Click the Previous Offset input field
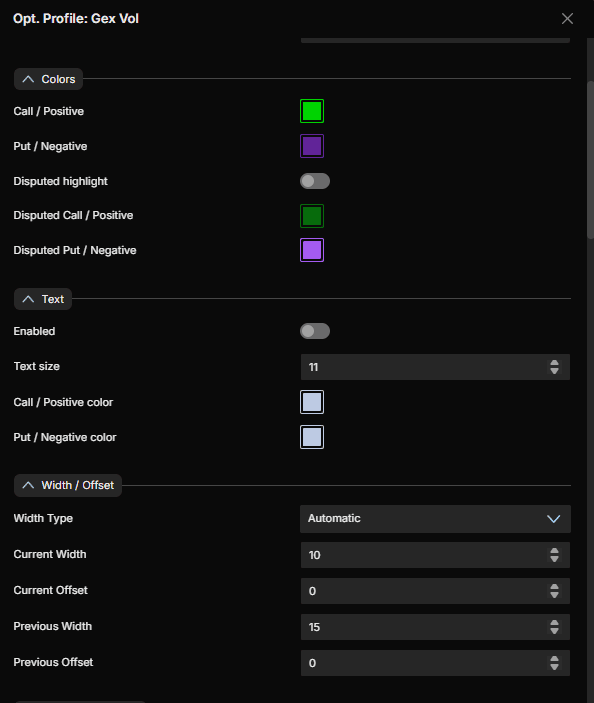The image size is (594, 703). tap(435, 663)
